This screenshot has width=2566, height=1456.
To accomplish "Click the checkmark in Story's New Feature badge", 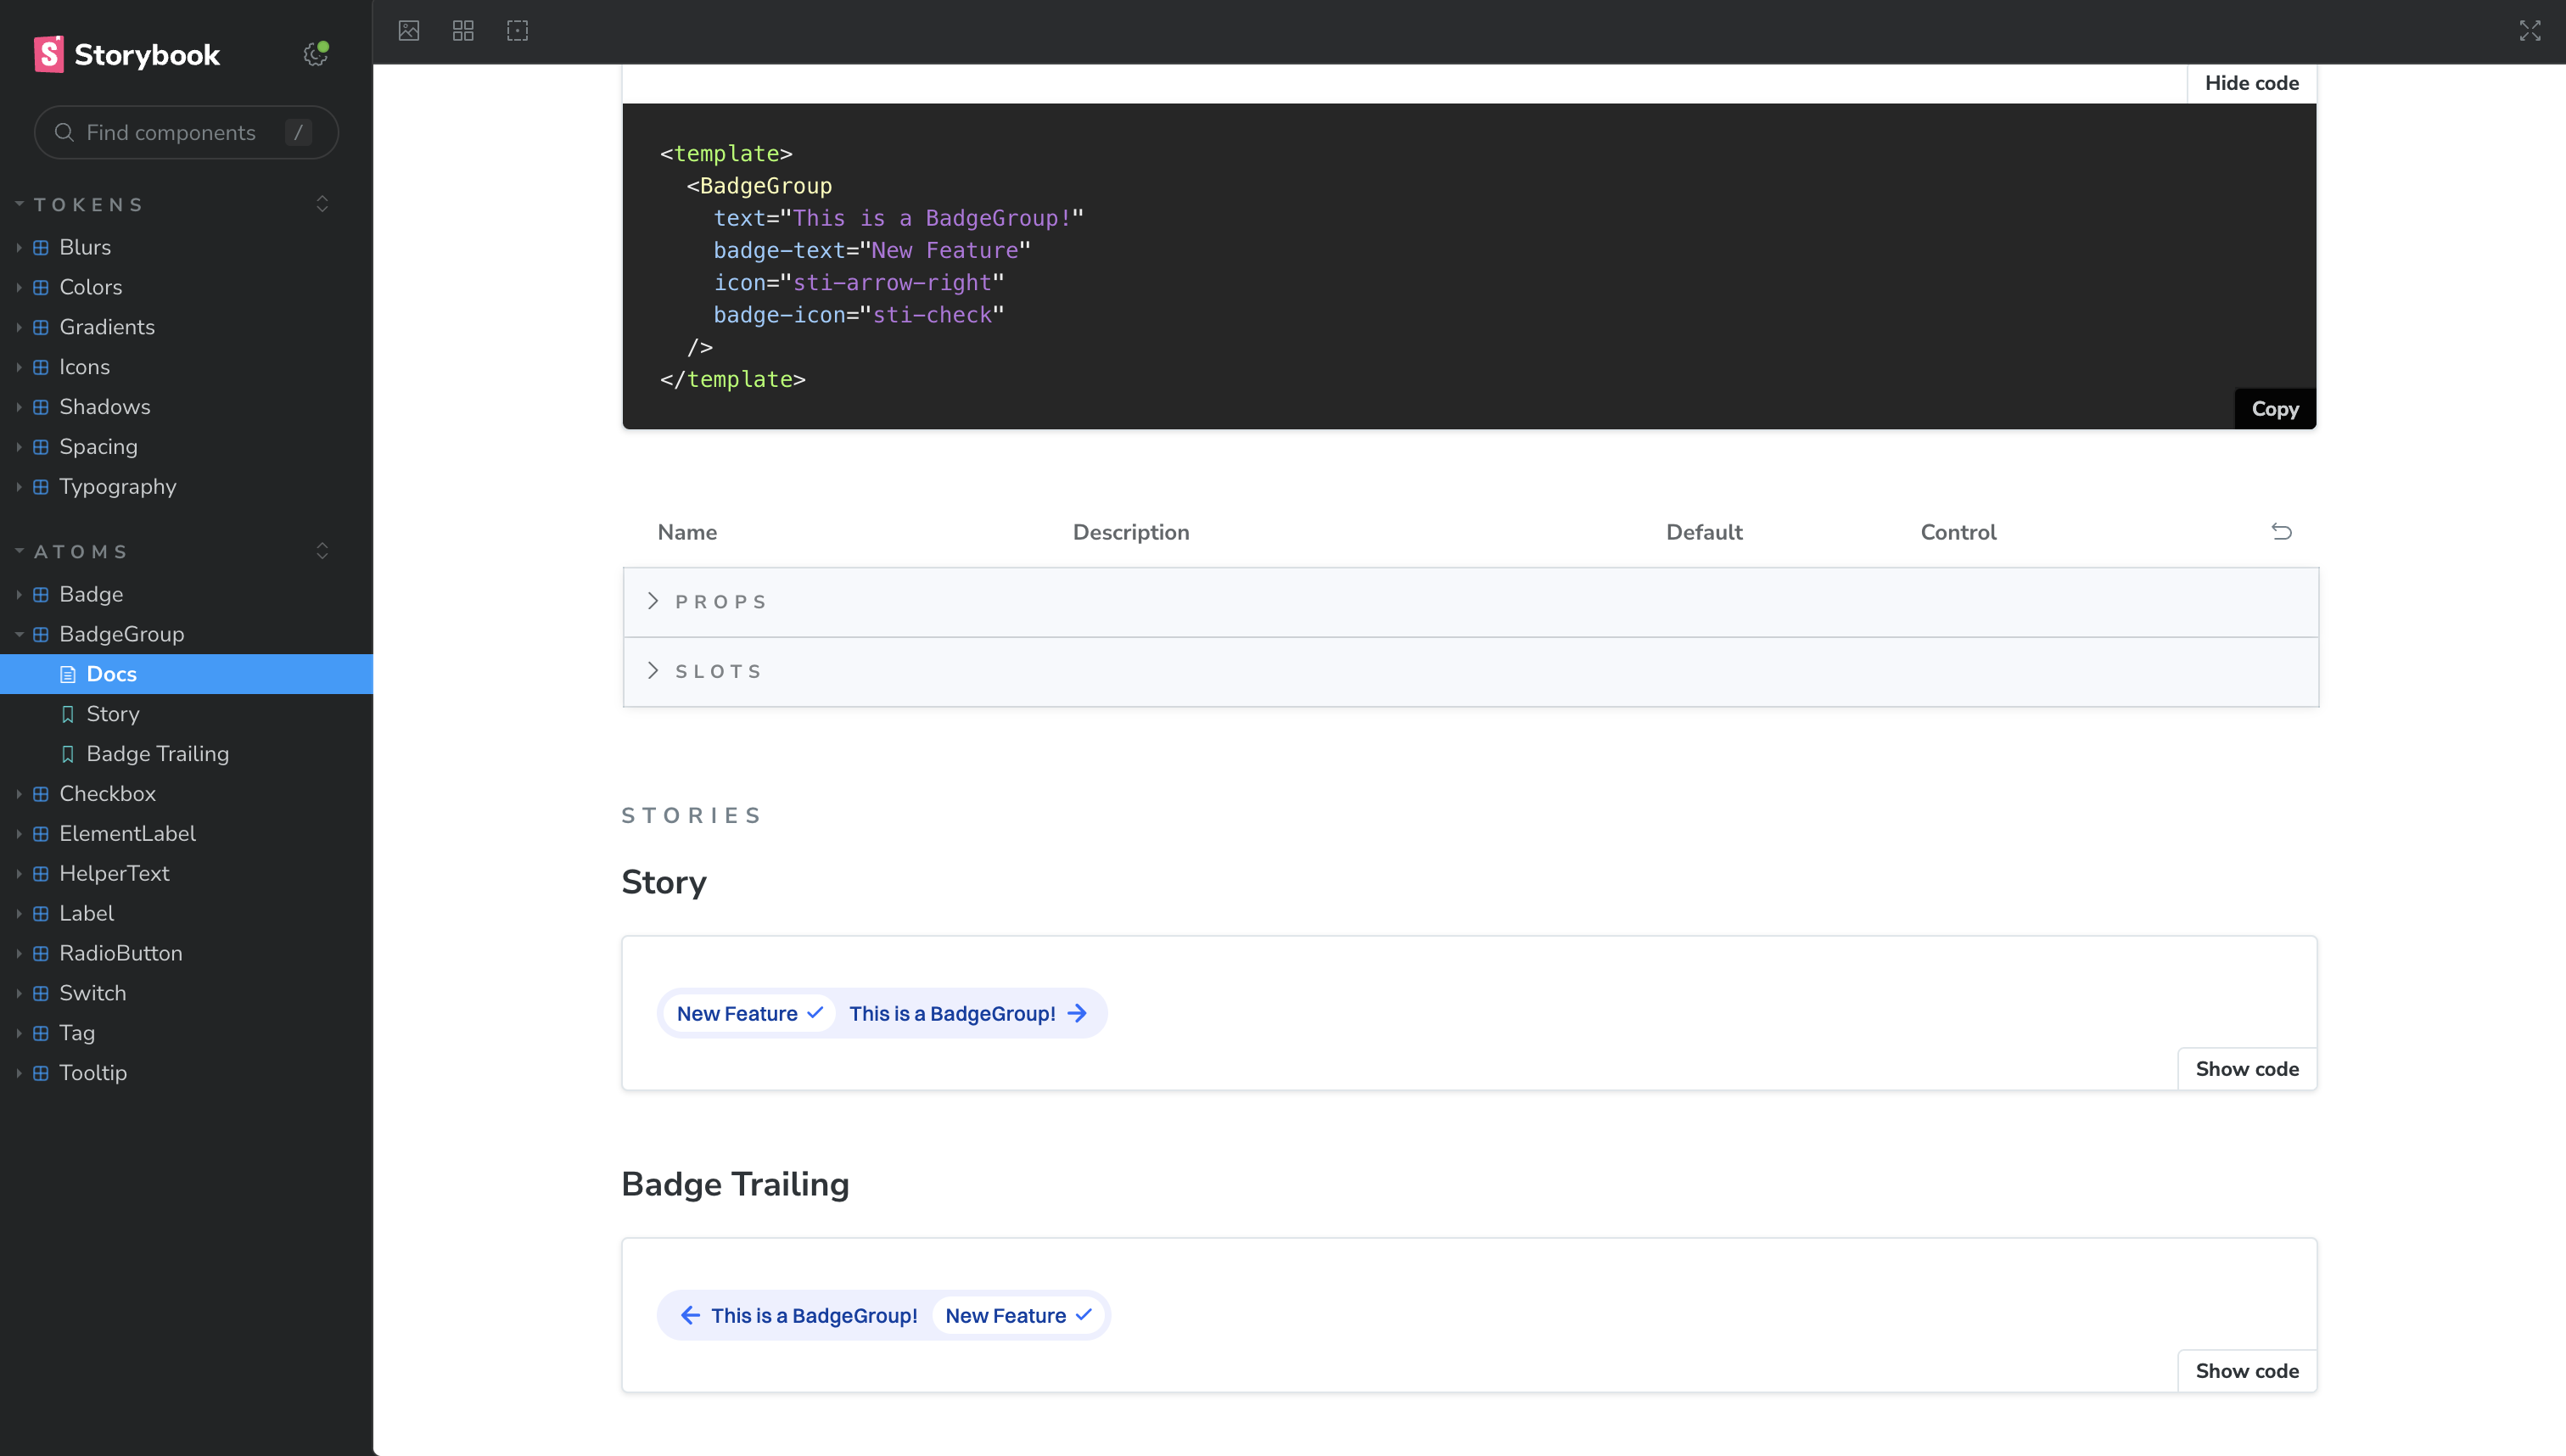I will tap(815, 1013).
